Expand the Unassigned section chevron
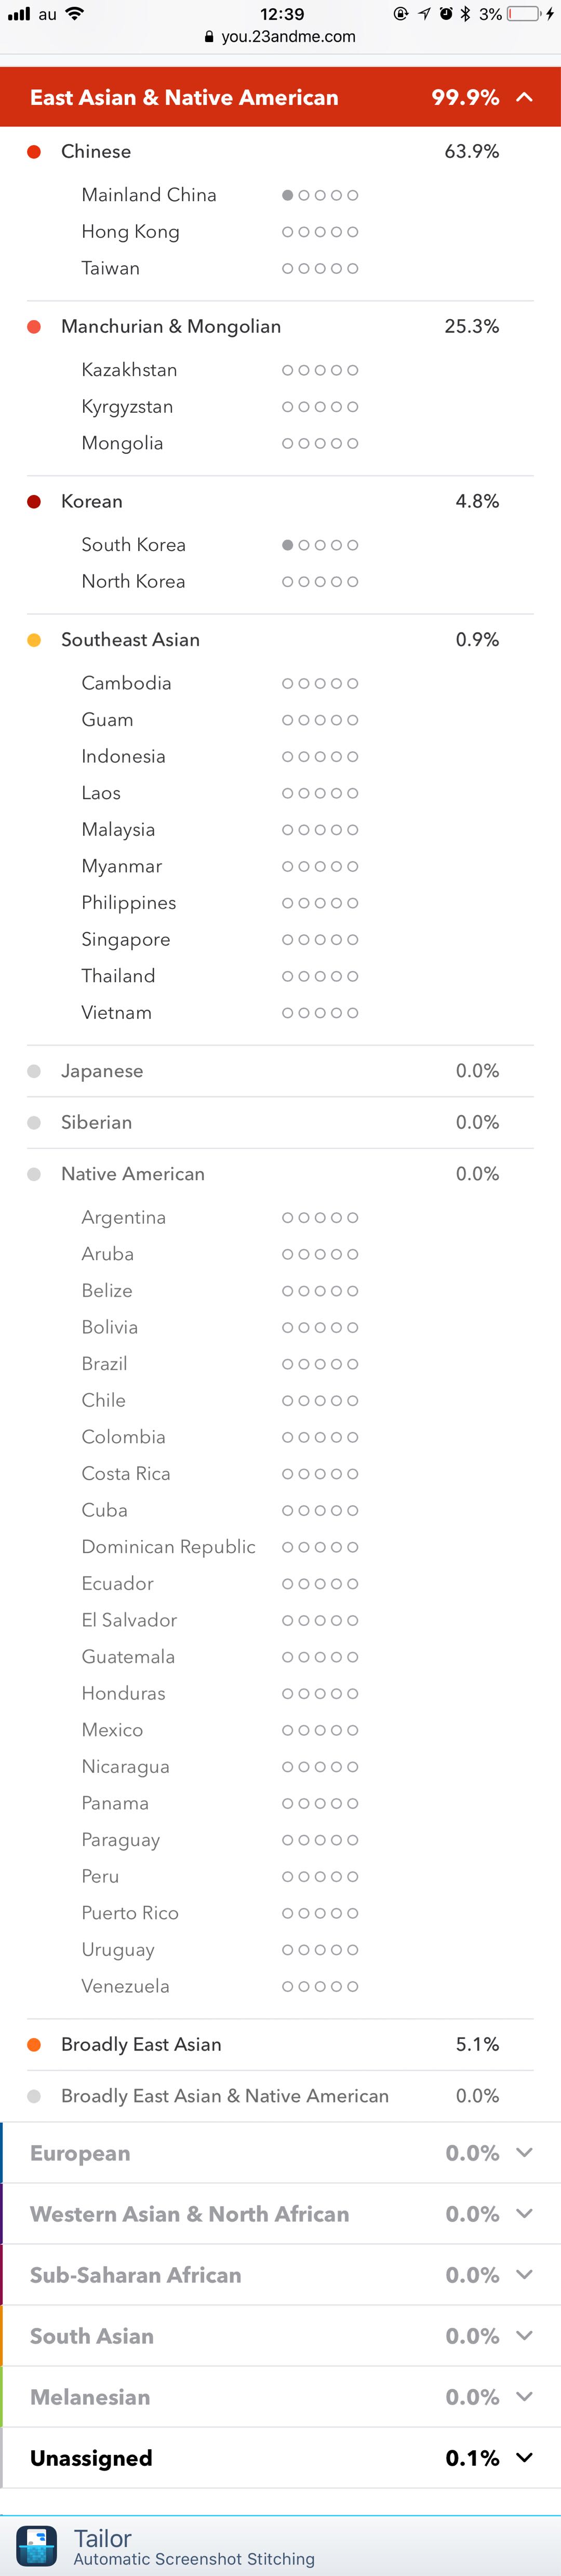Viewport: 561px width, 2576px height. 524,2457
